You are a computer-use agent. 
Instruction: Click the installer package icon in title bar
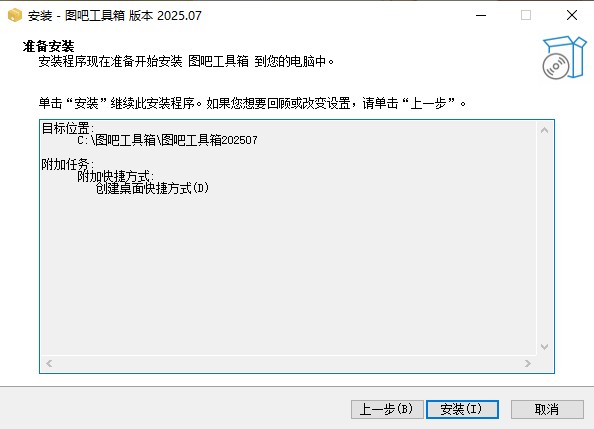pos(14,15)
